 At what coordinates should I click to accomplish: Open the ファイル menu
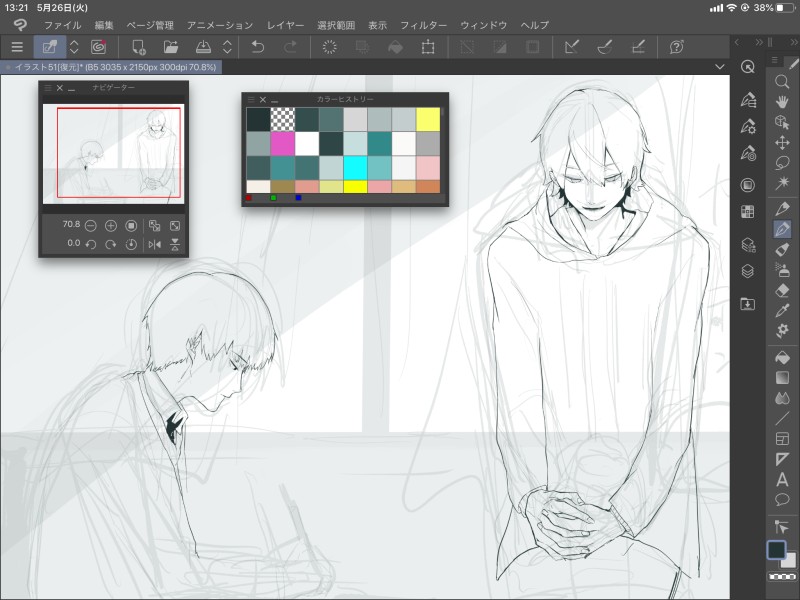click(62, 25)
